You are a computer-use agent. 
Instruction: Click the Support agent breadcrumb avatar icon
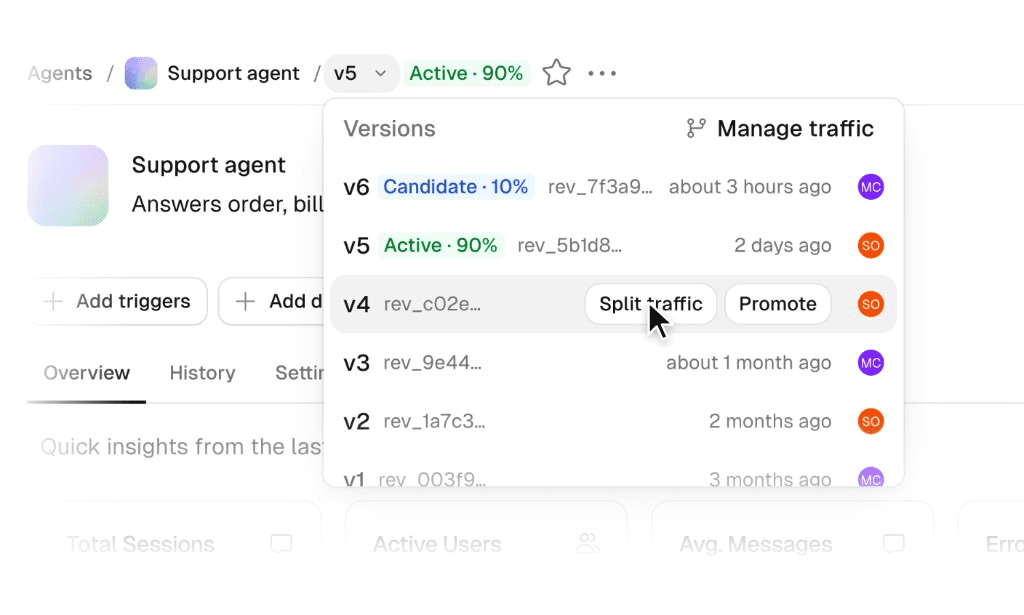tap(141, 73)
